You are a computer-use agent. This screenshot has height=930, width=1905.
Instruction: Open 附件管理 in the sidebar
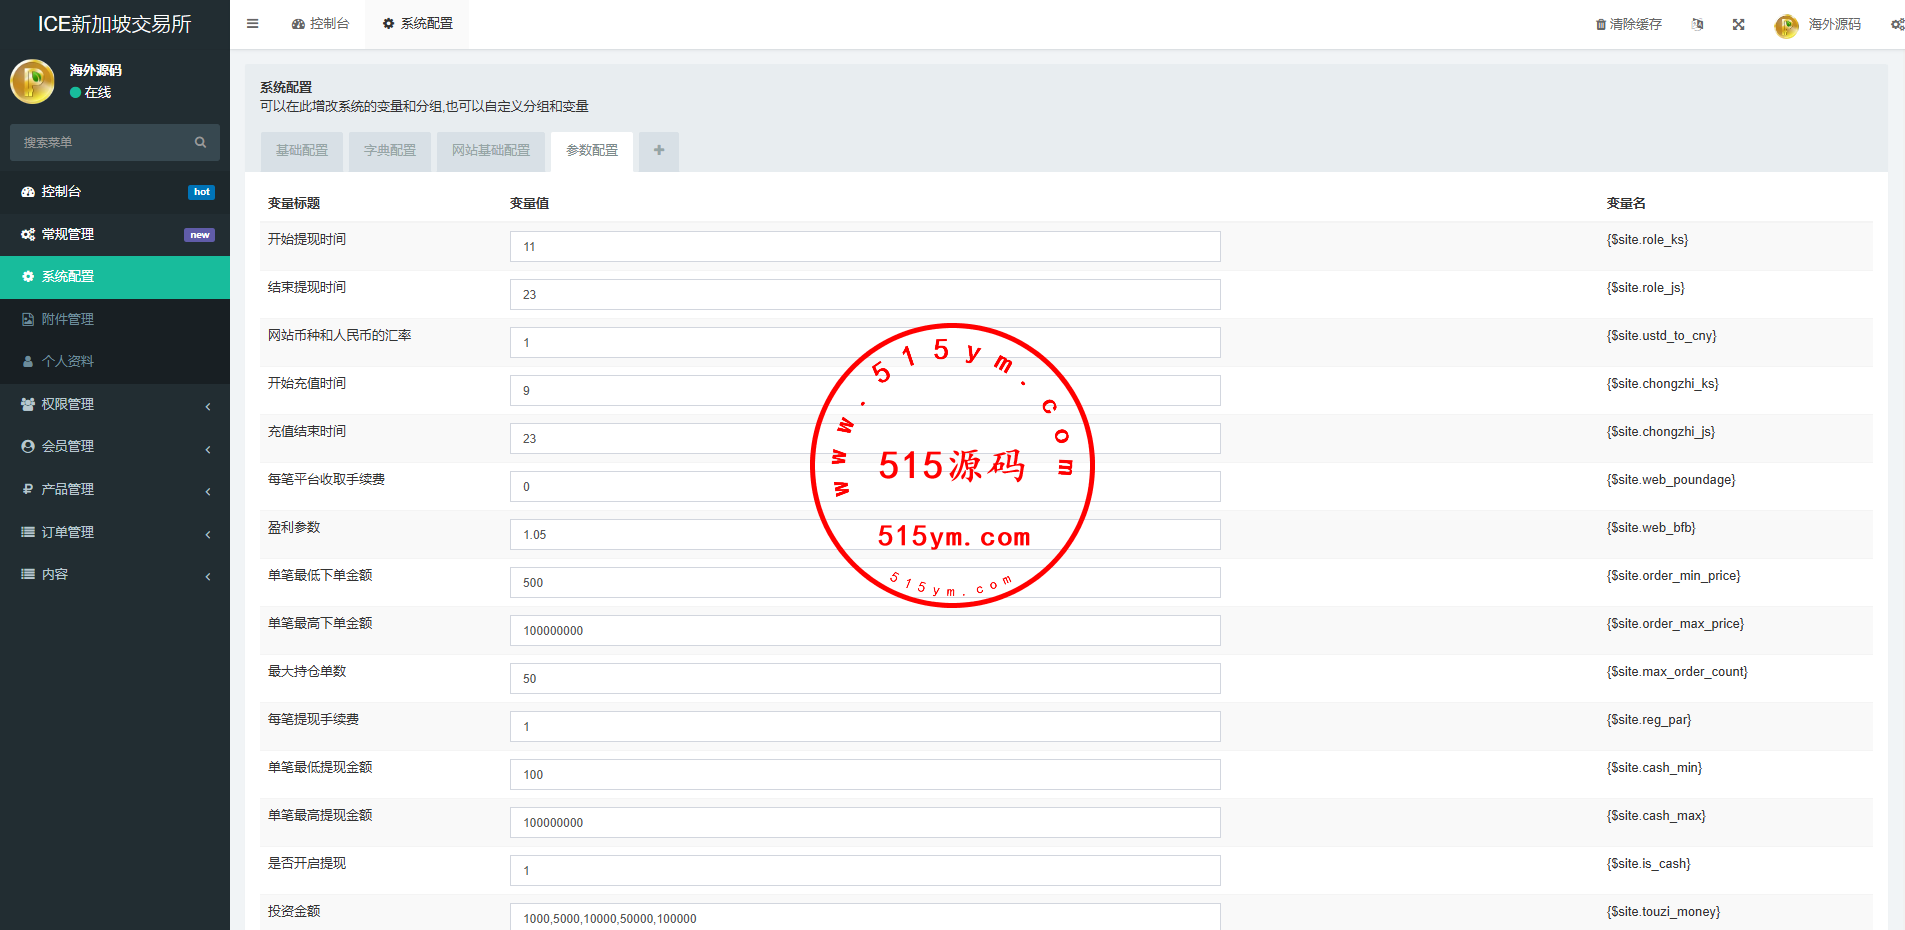[x=68, y=319]
